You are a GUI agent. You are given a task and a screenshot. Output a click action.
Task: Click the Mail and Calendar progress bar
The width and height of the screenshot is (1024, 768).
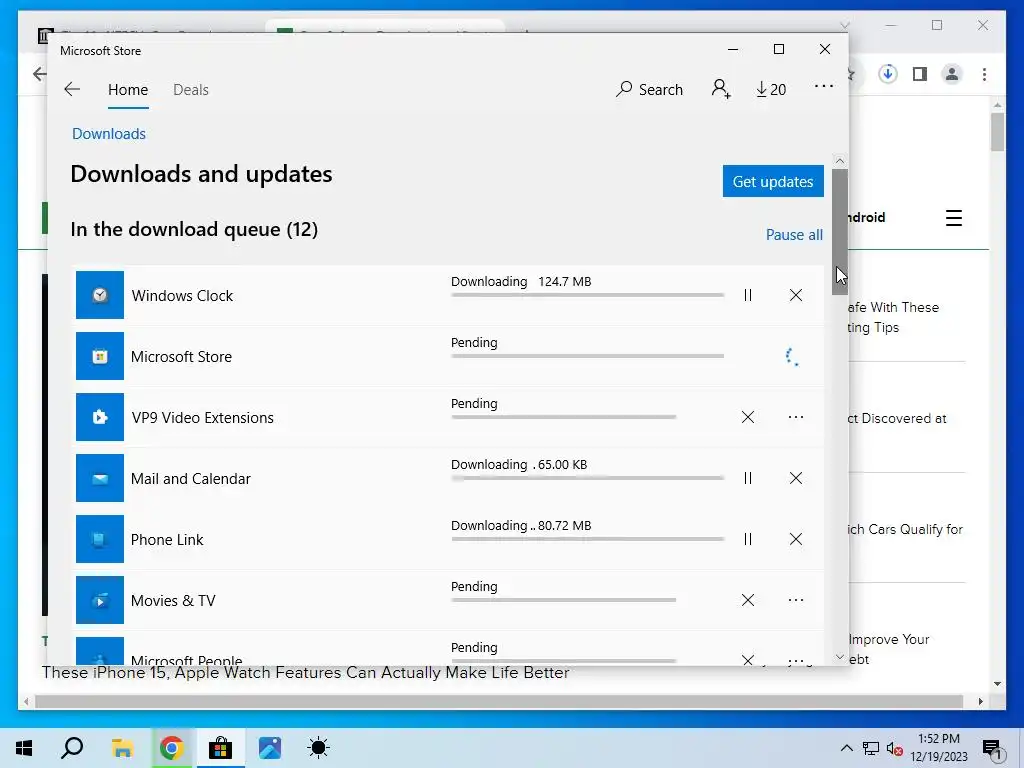coord(587,478)
